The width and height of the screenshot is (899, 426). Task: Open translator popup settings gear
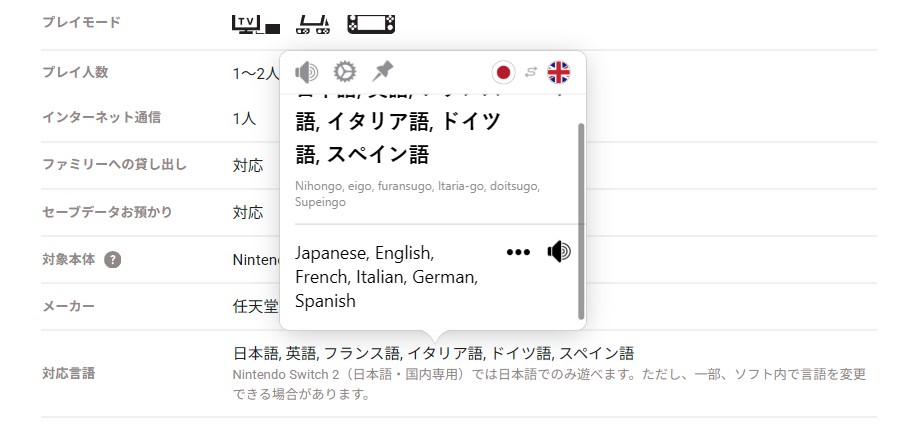345,72
